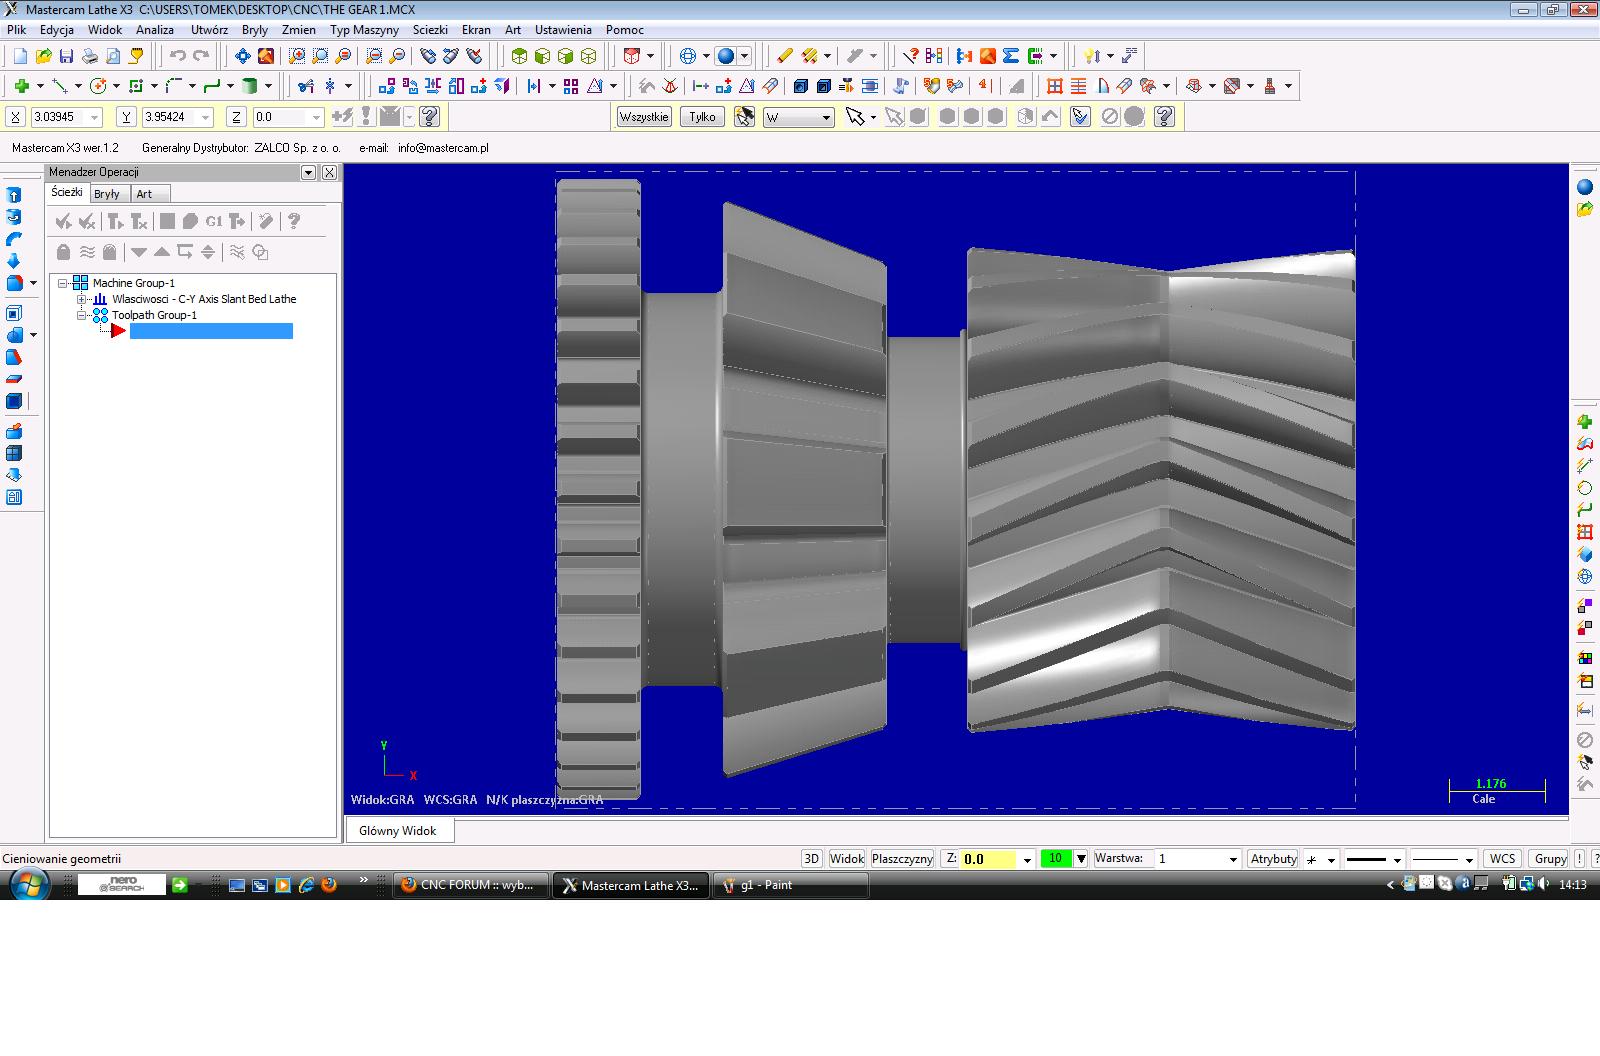Open the Typ Maszyny menu

coord(364,30)
